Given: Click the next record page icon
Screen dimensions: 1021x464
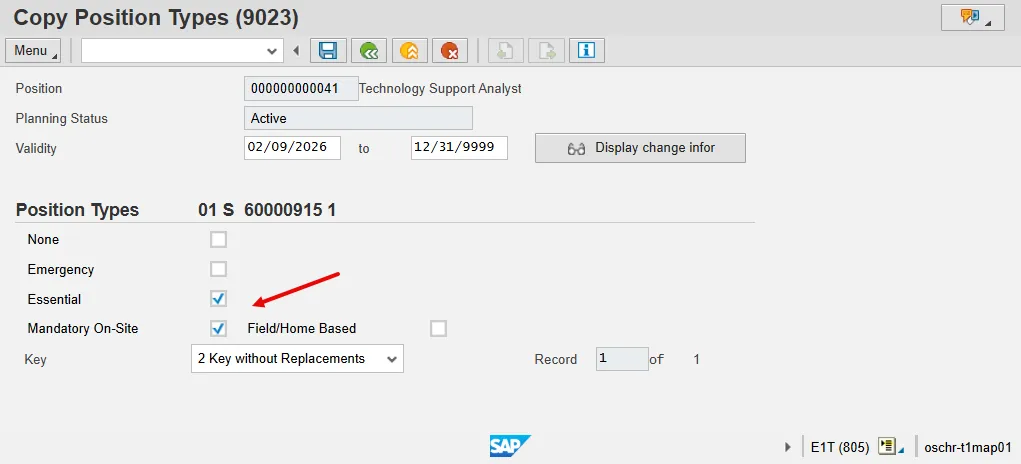Looking at the screenshot, I should [546, 51].
